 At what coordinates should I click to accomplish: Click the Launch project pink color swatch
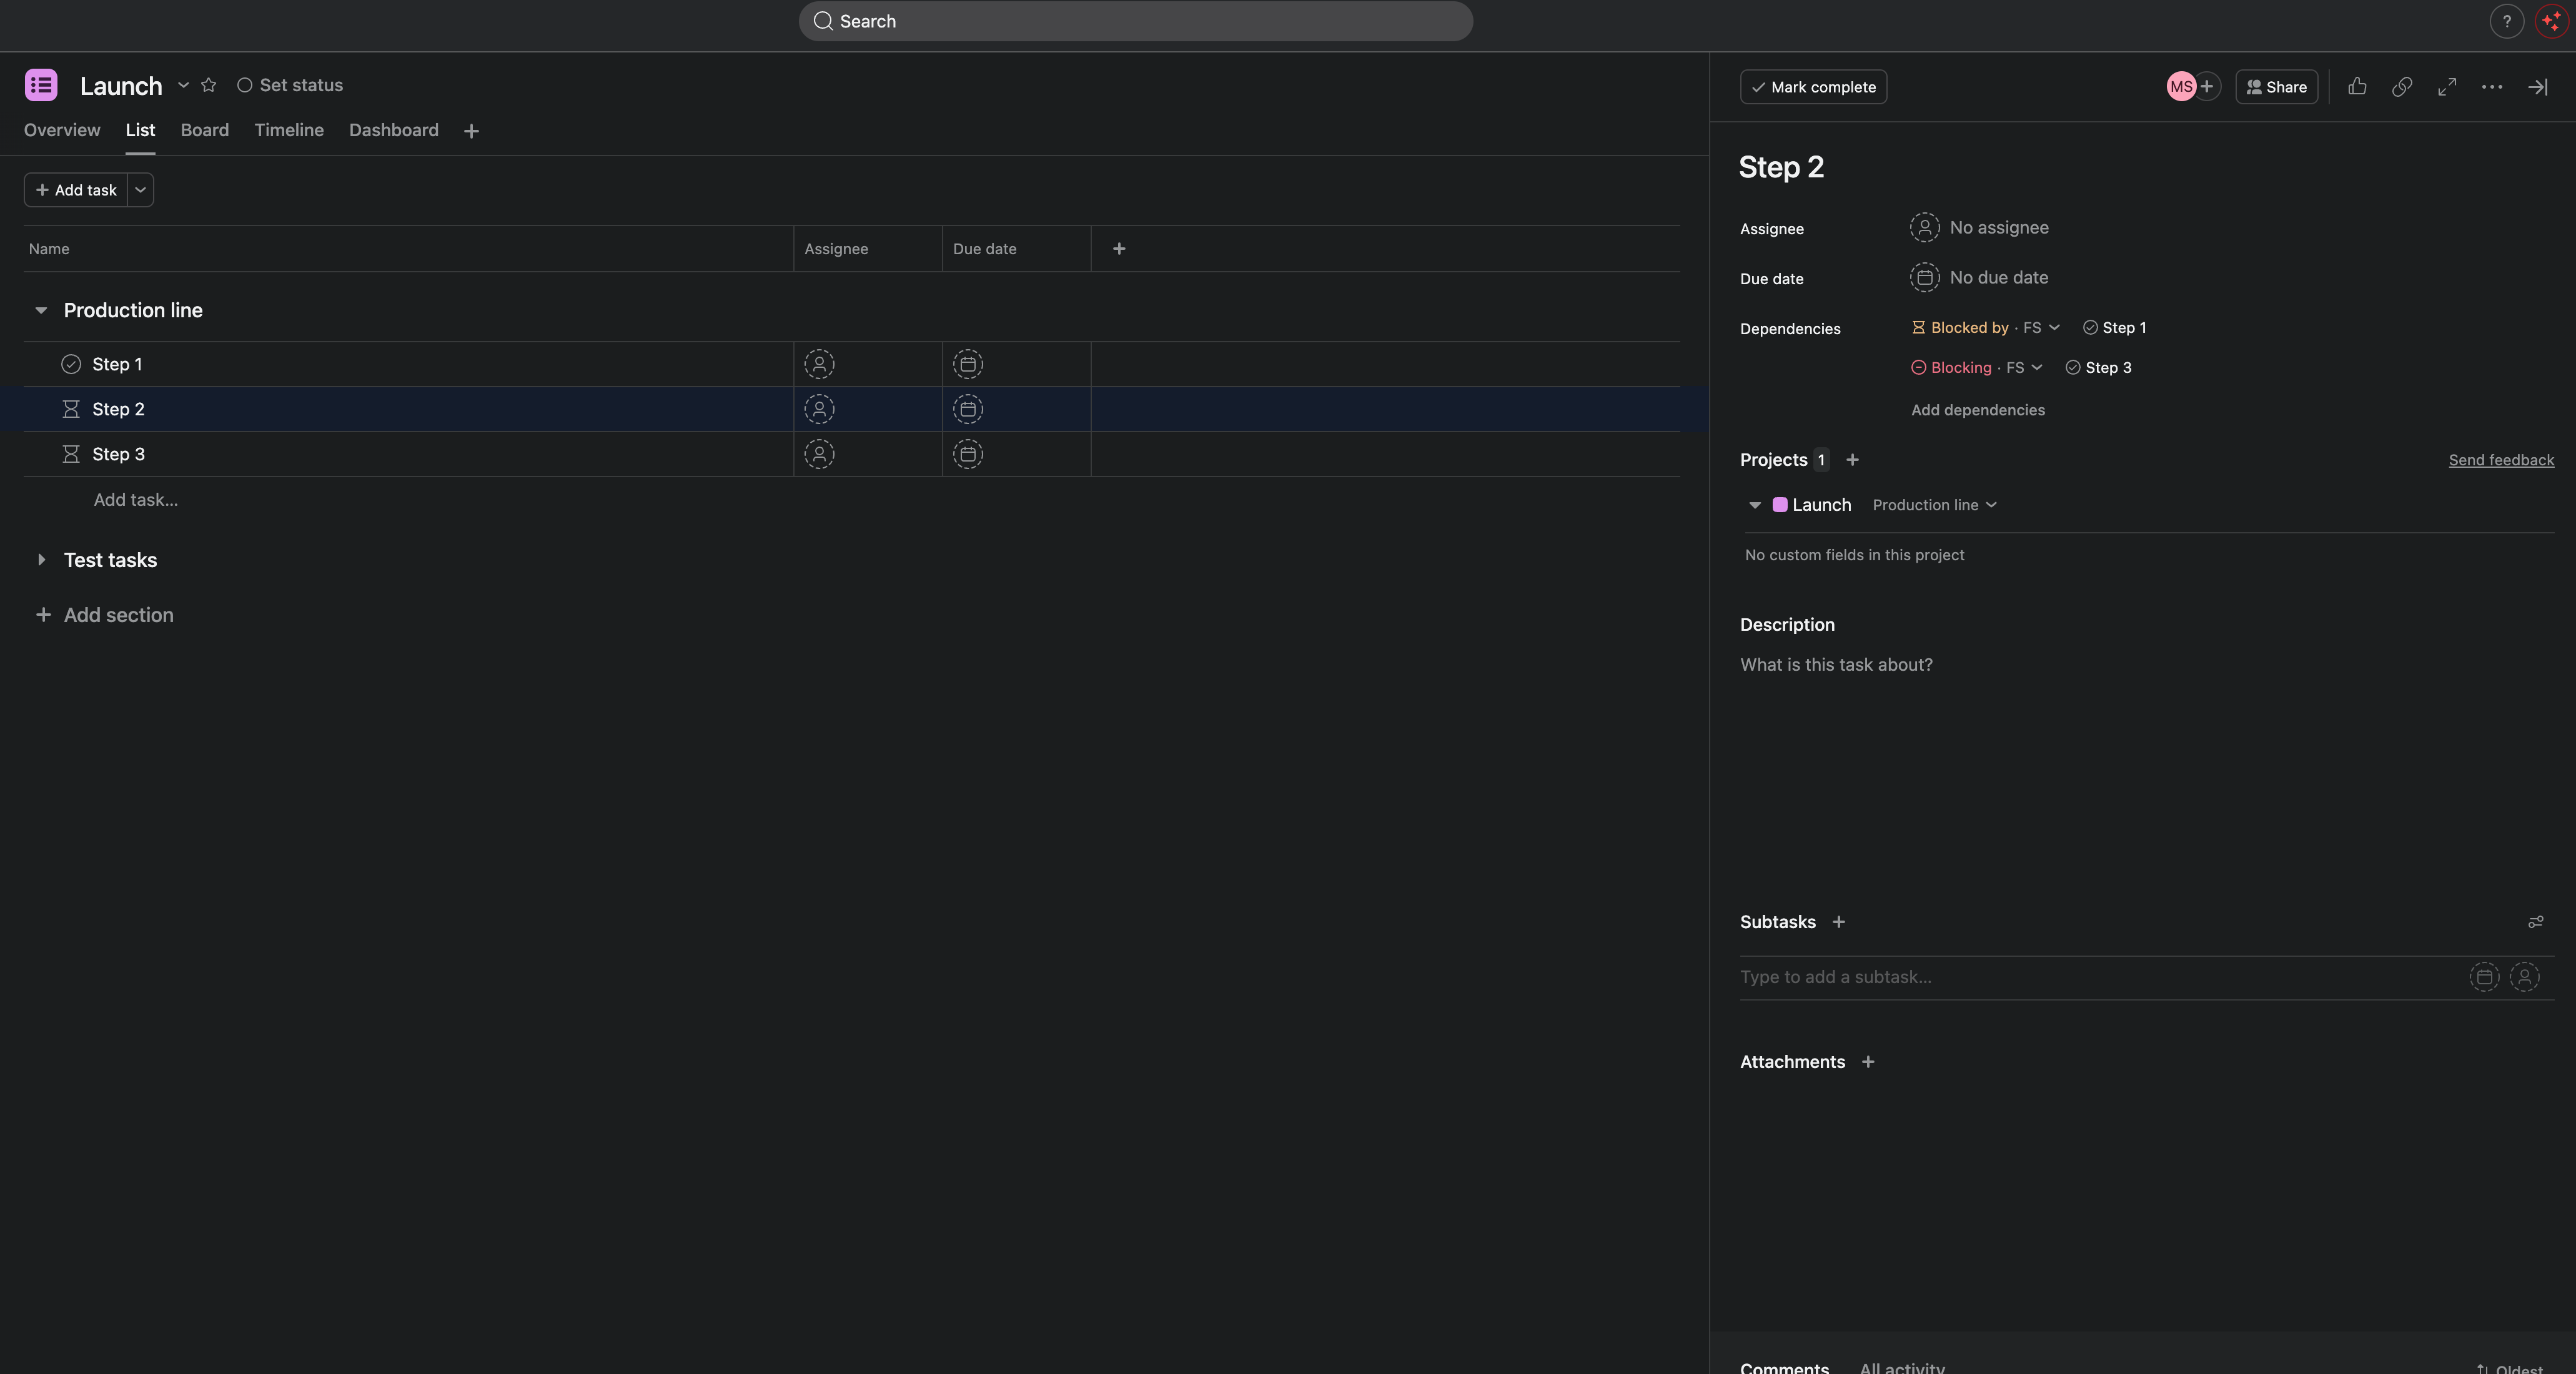pyautogui.click(x=1780, y=505)
